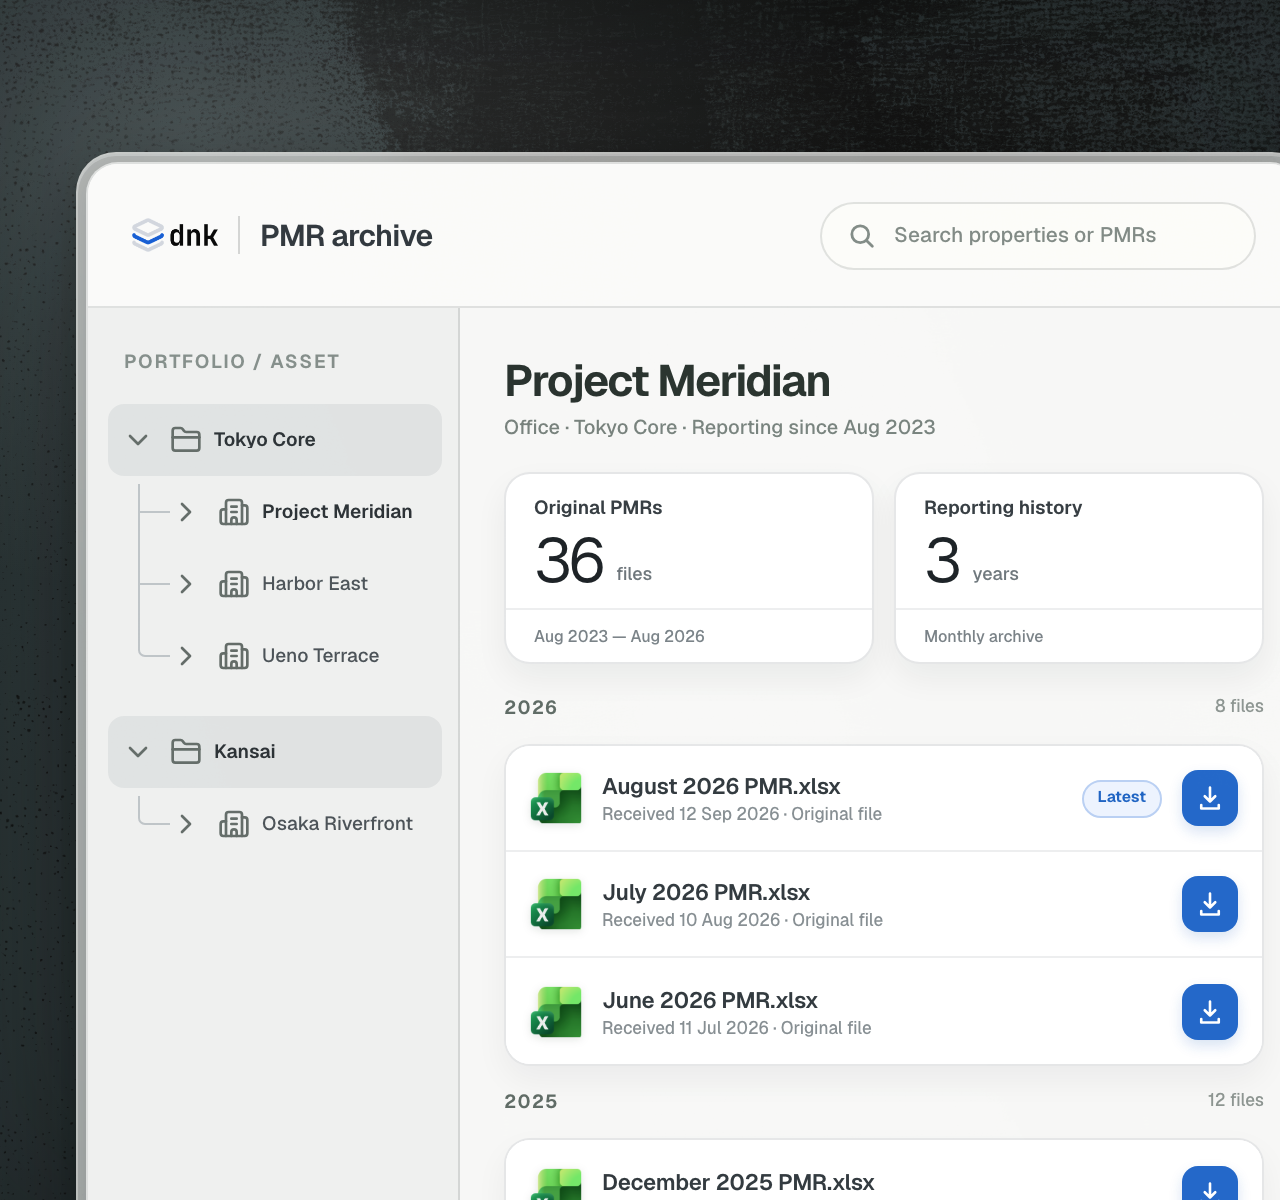The width and height of the screenshot is (1280, 1200).
Task: Download the December 2025 PMR file
Action: tap(1210, 1184)
